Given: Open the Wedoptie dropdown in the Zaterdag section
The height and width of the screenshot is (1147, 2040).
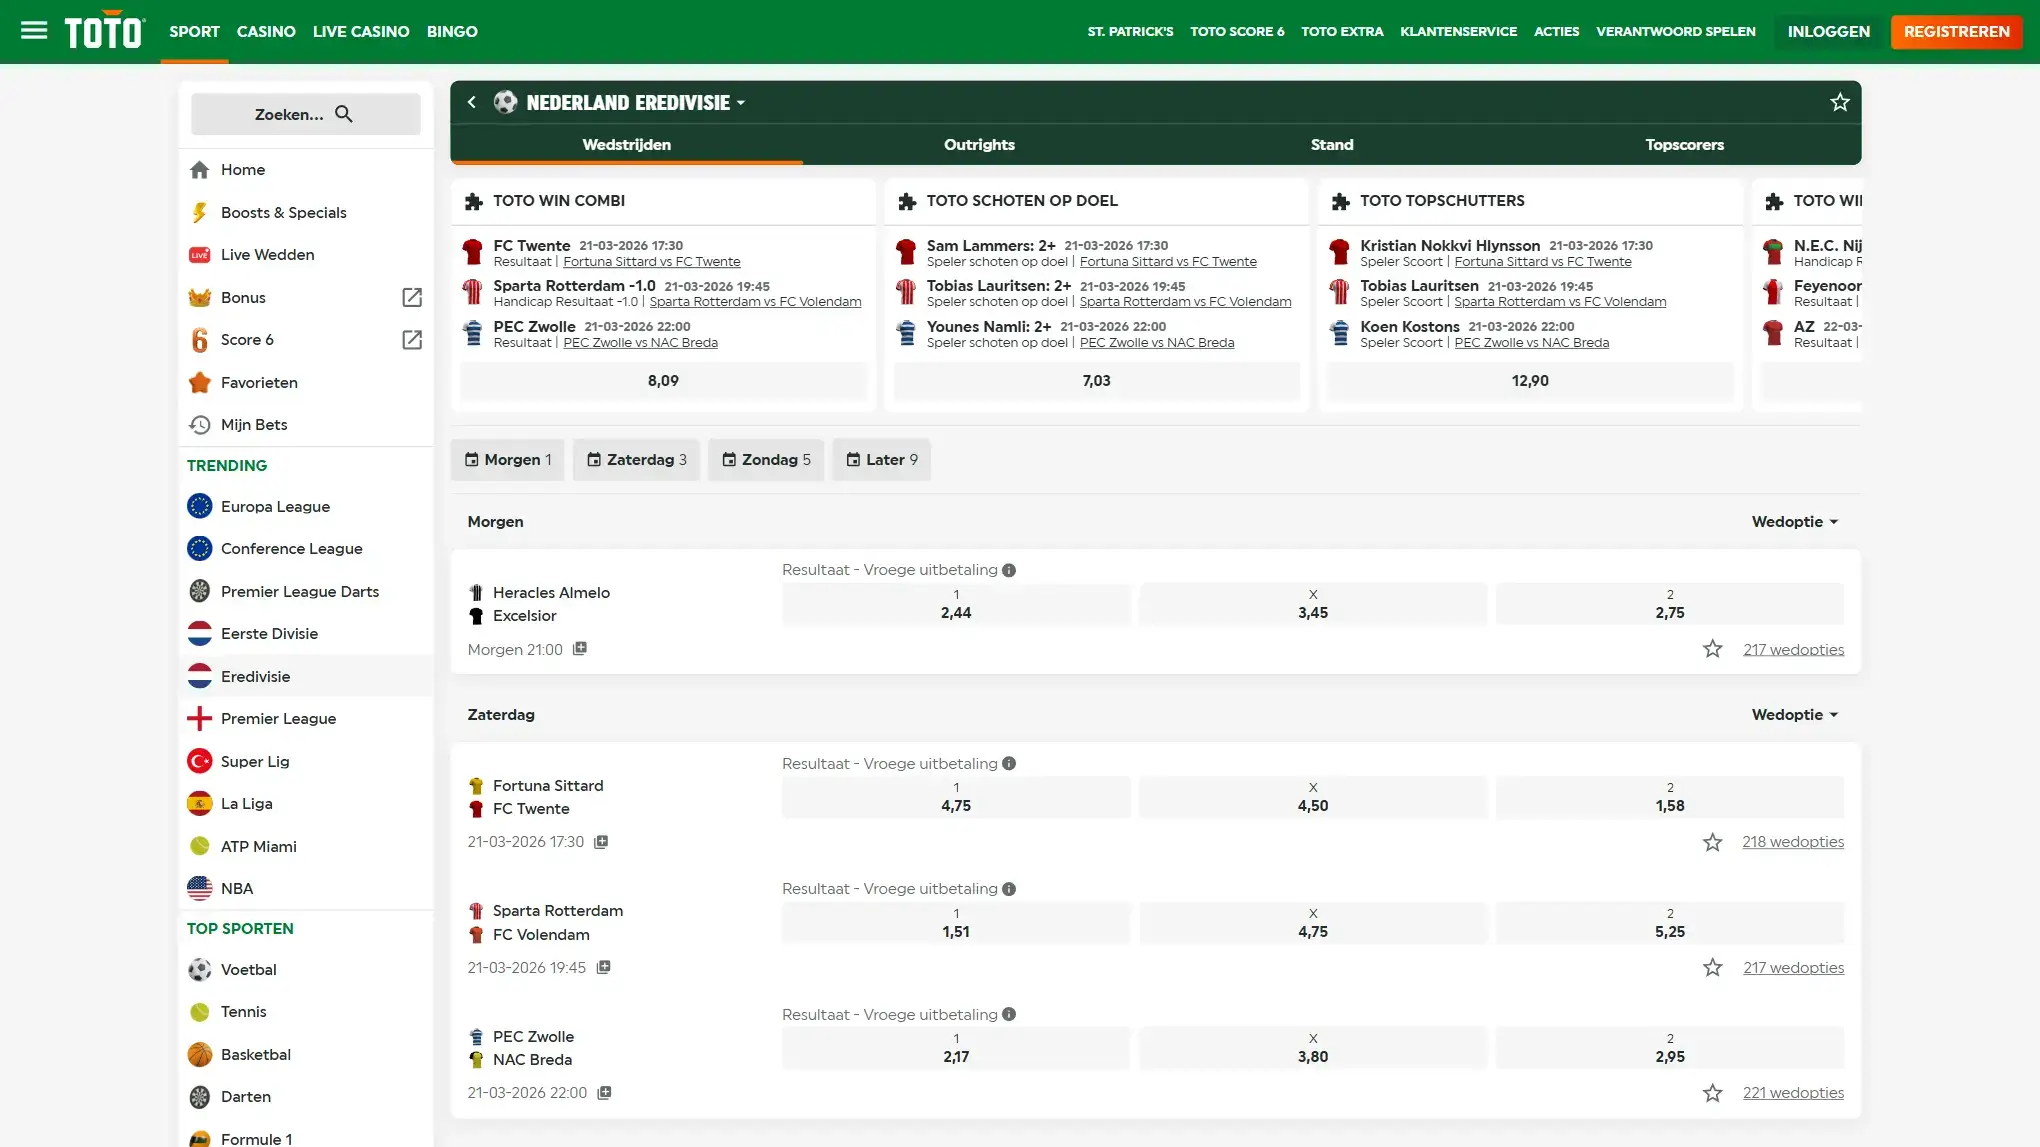Looking at the screenshot, I should click(1795, 715).
